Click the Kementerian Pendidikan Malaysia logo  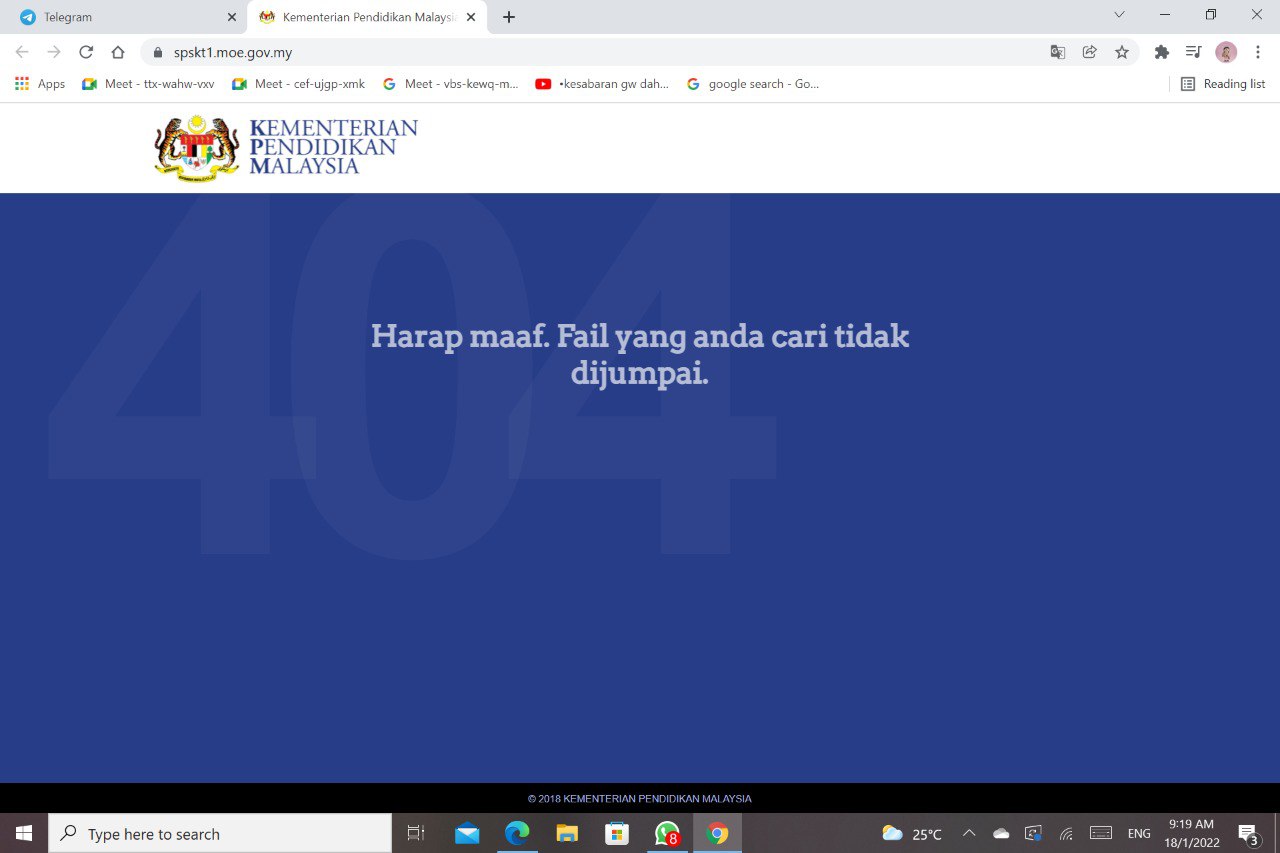tap(286, 147)
